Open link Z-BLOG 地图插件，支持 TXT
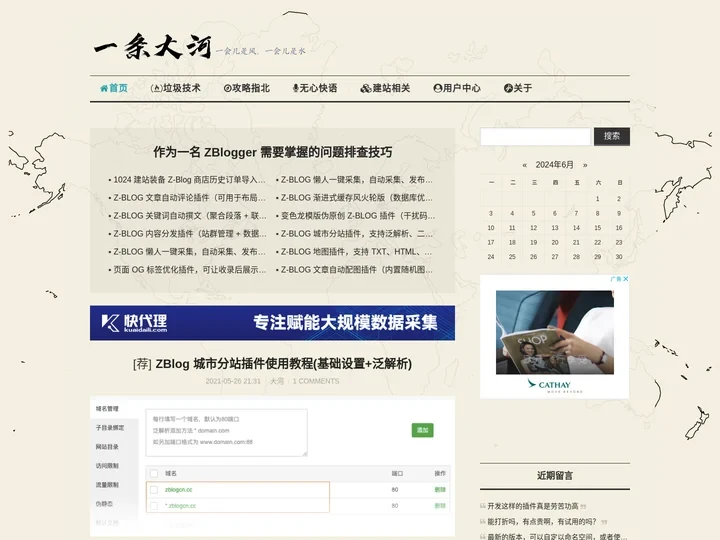 [354, 252]
